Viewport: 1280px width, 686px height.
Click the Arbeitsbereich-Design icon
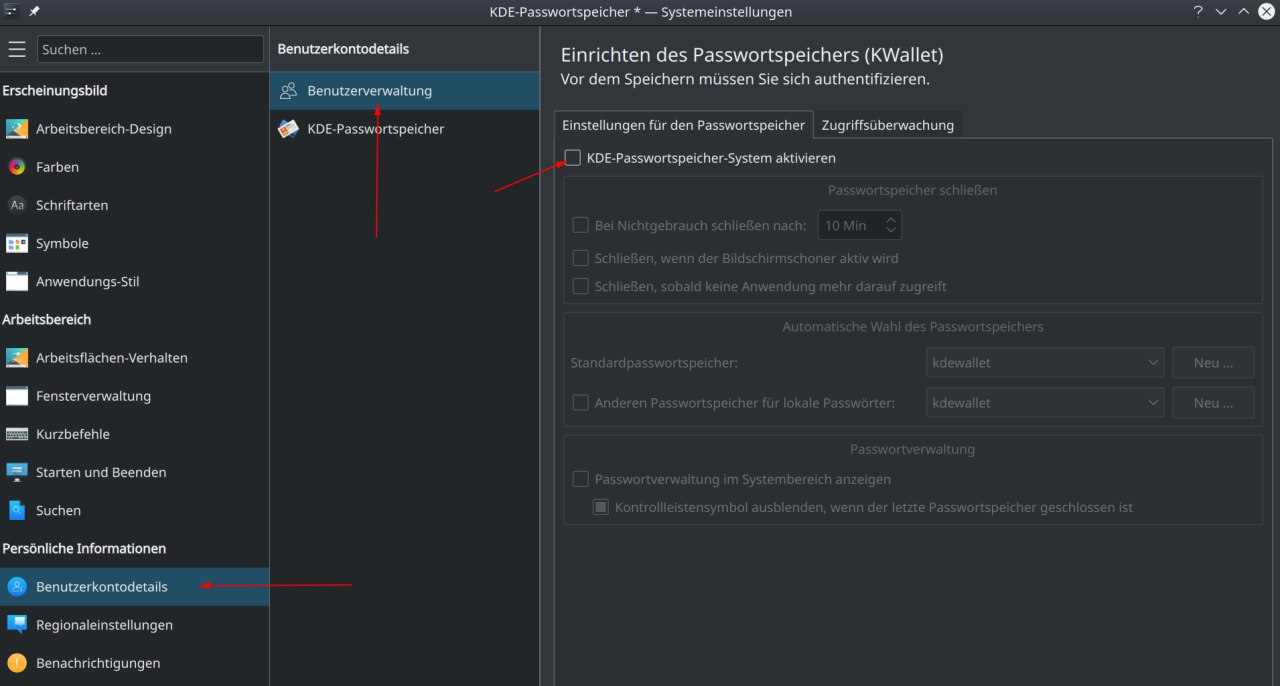pos(17,129)
